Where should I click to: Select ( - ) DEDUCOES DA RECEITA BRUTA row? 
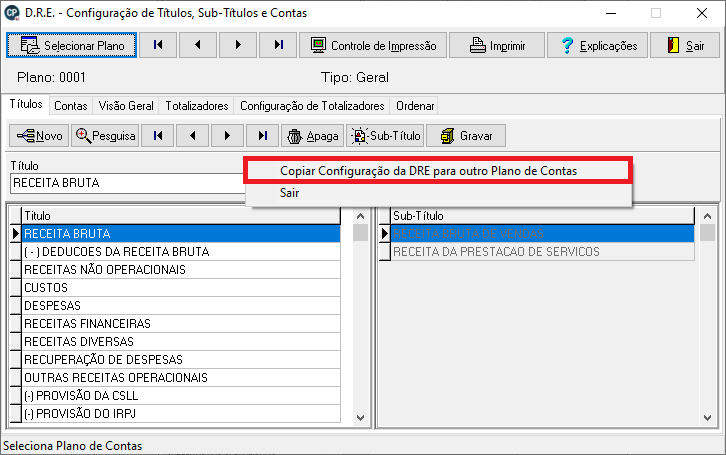click(x=181, y=252)
